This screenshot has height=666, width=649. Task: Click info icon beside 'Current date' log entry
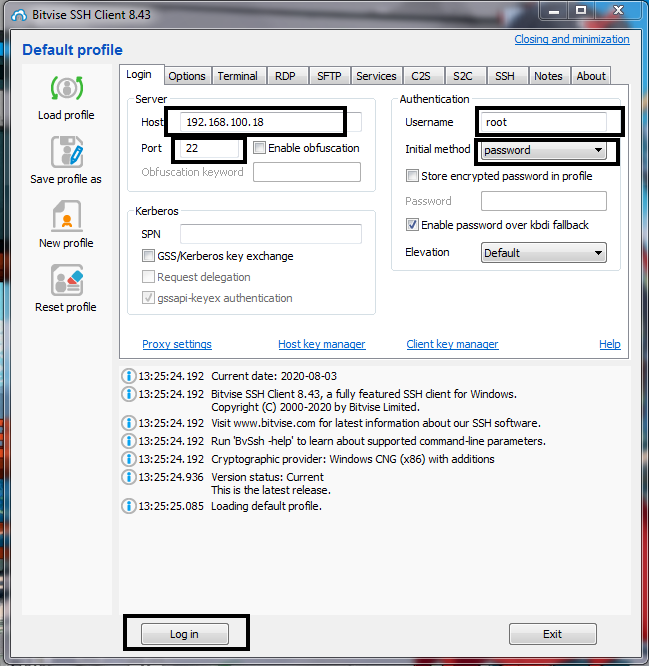pyautogui.click(x=128, y=376)
